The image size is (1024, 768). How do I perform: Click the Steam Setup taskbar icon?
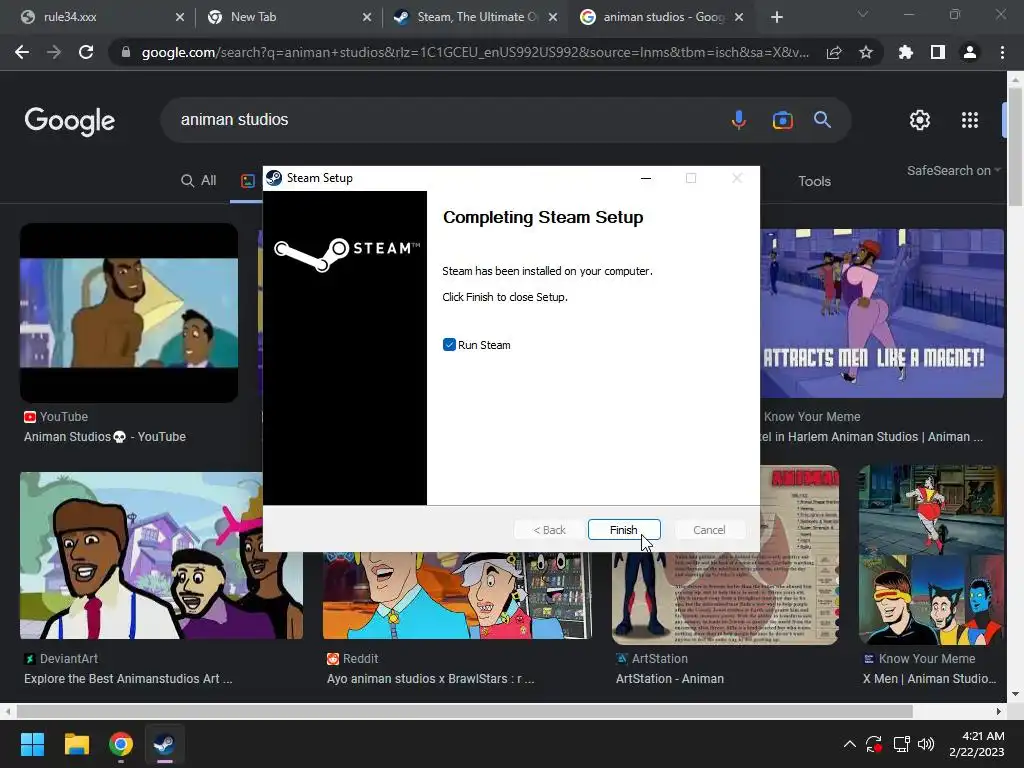tap(164, 744)
